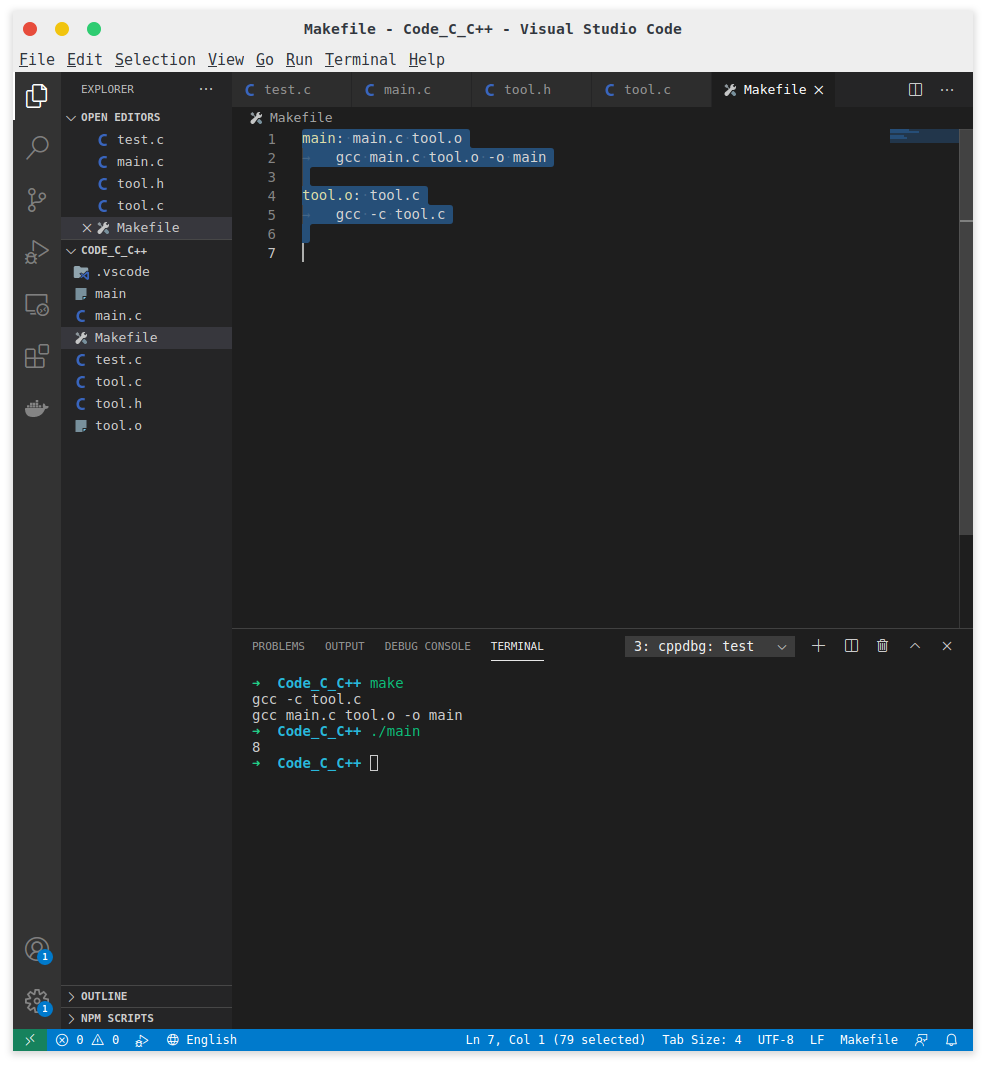This screenshot has height=1066, width=986.
Task: Open Explorer panel More Actions ellipsis
Action: (206, 89)
